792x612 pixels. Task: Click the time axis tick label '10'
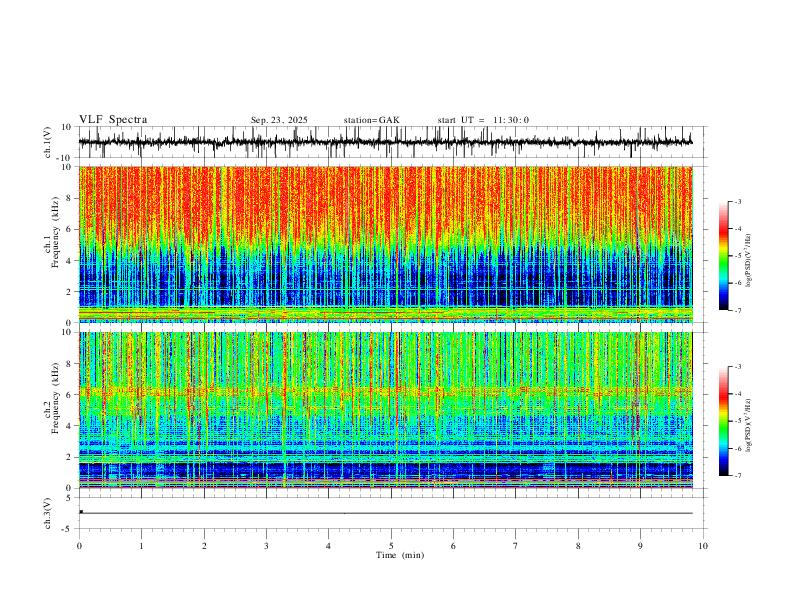coord(703,546)
